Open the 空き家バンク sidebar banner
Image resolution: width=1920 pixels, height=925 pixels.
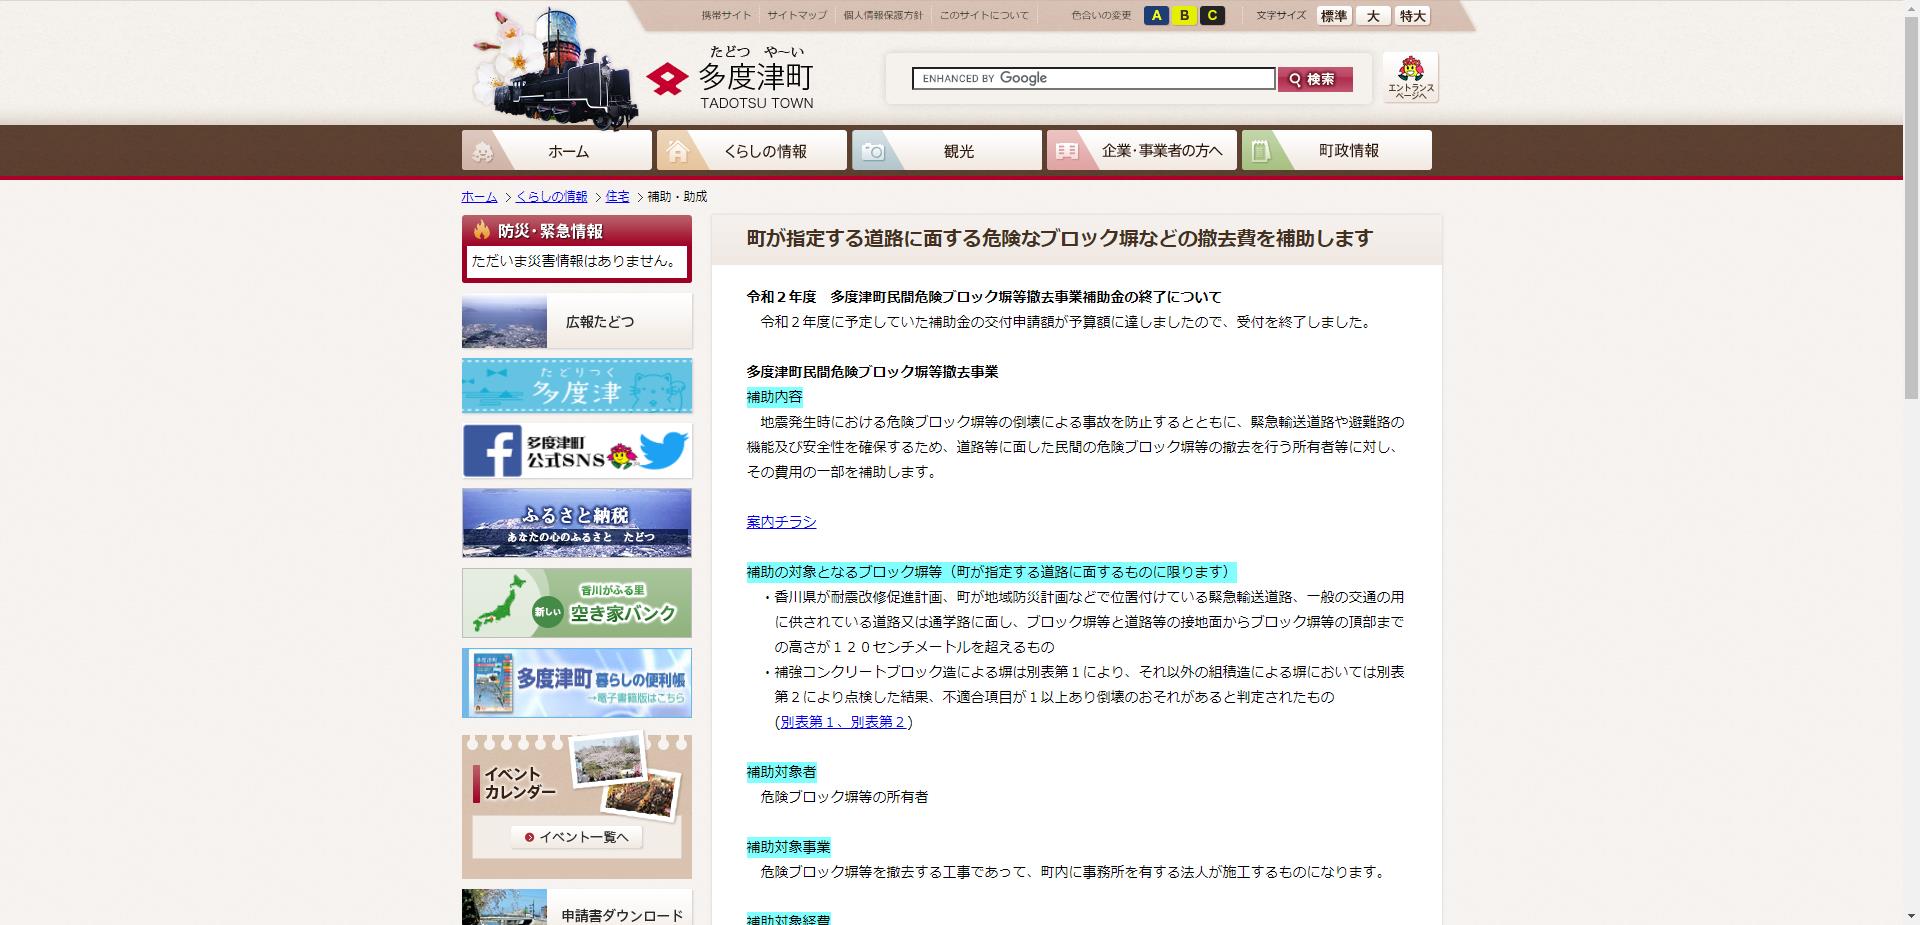click(x=576, y=602)
